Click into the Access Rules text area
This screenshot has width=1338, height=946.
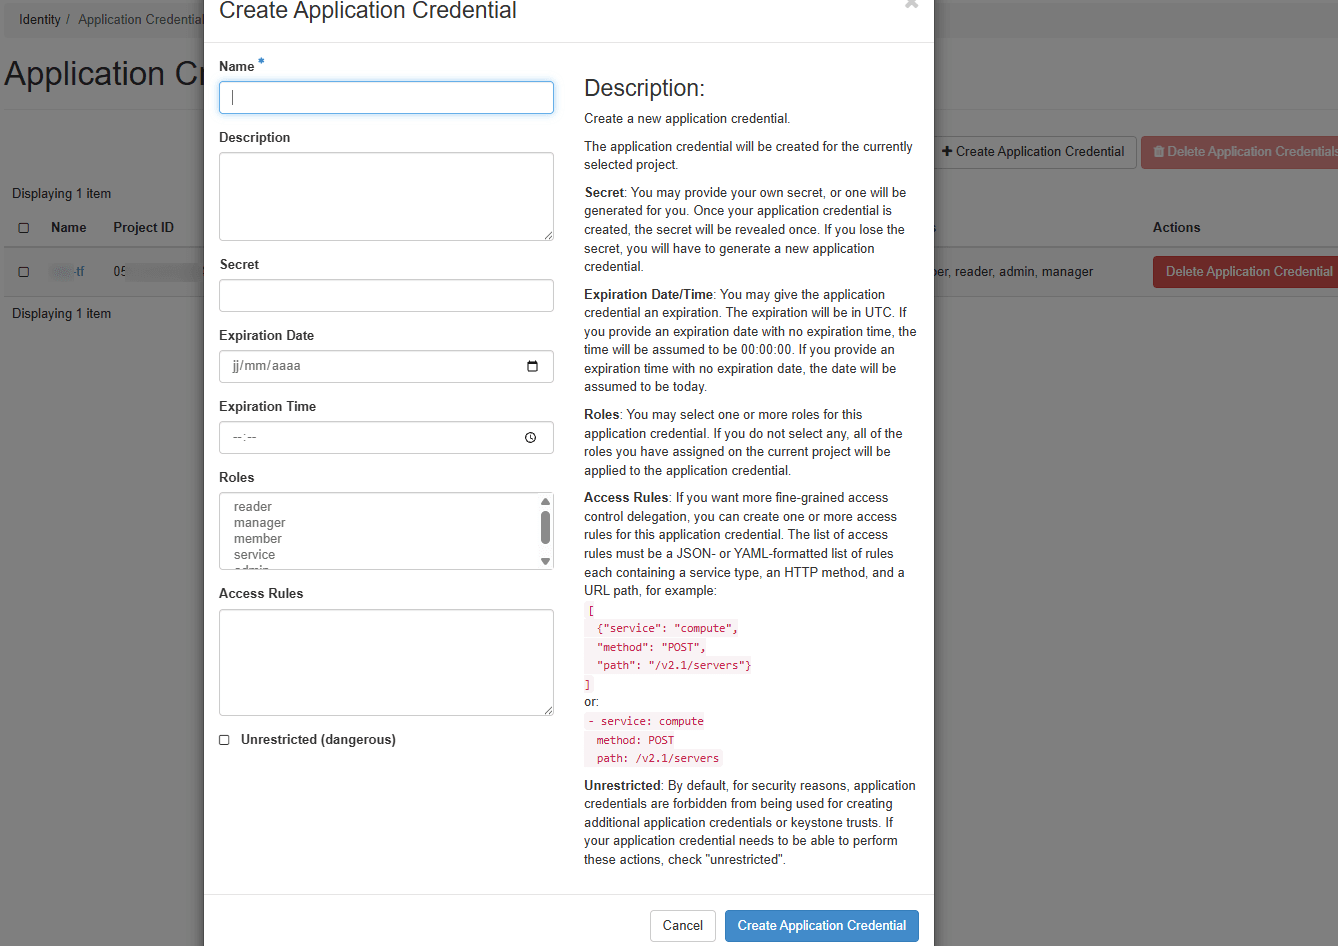point(386,662)
